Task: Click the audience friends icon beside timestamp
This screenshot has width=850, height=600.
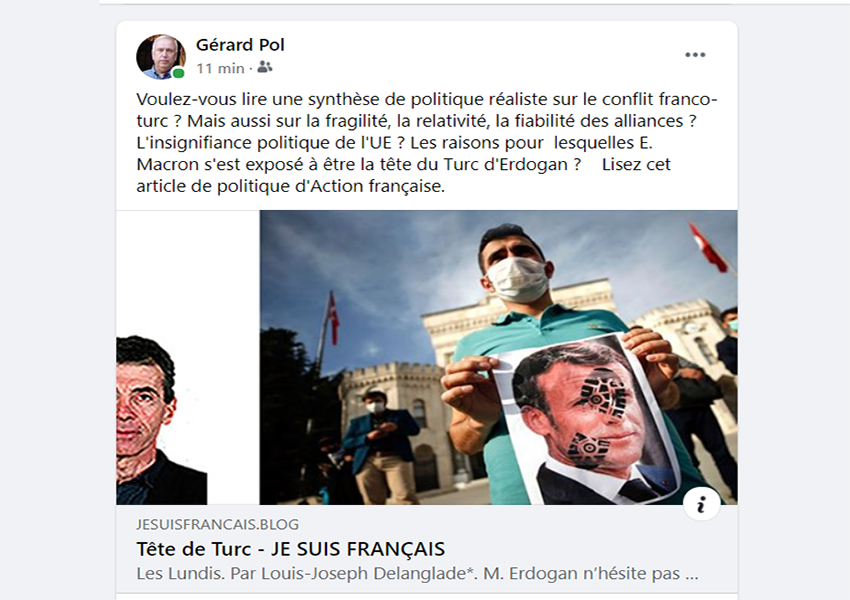Action: (265, 67)
